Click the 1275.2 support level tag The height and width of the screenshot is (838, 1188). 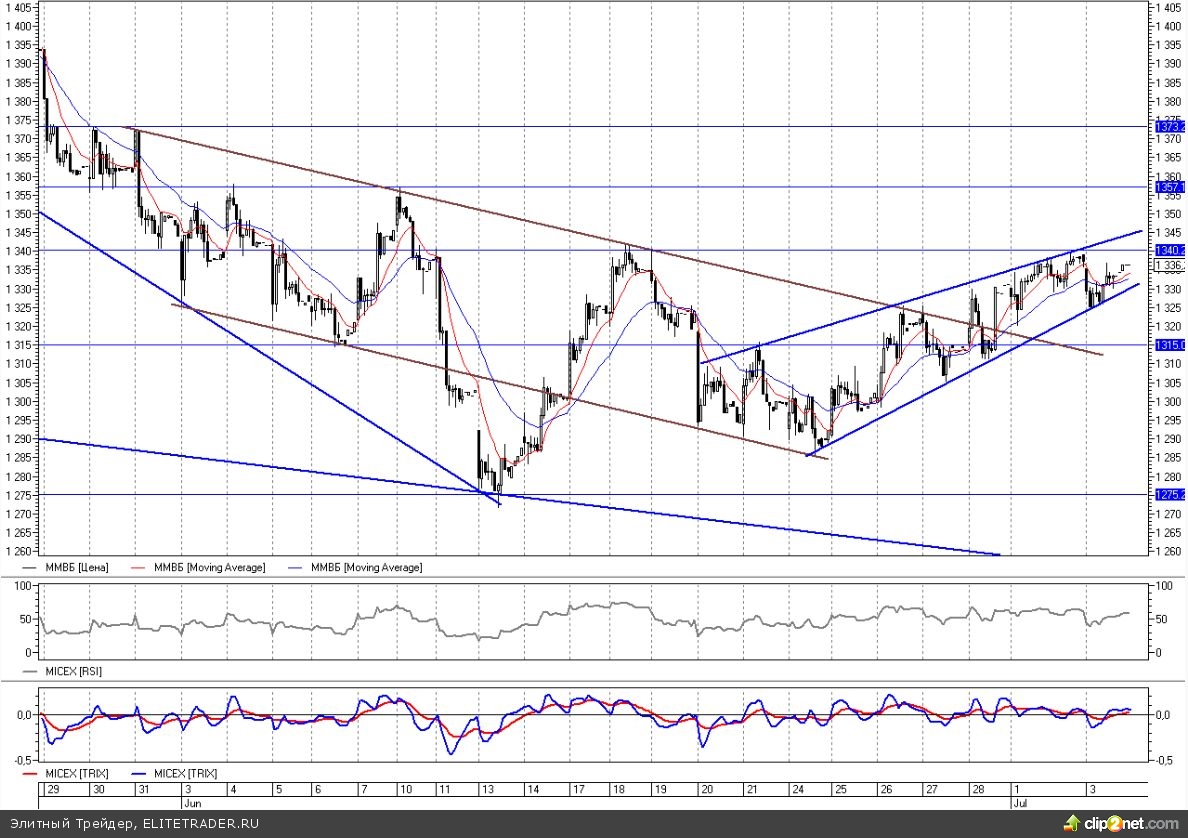pos(1168,494)
